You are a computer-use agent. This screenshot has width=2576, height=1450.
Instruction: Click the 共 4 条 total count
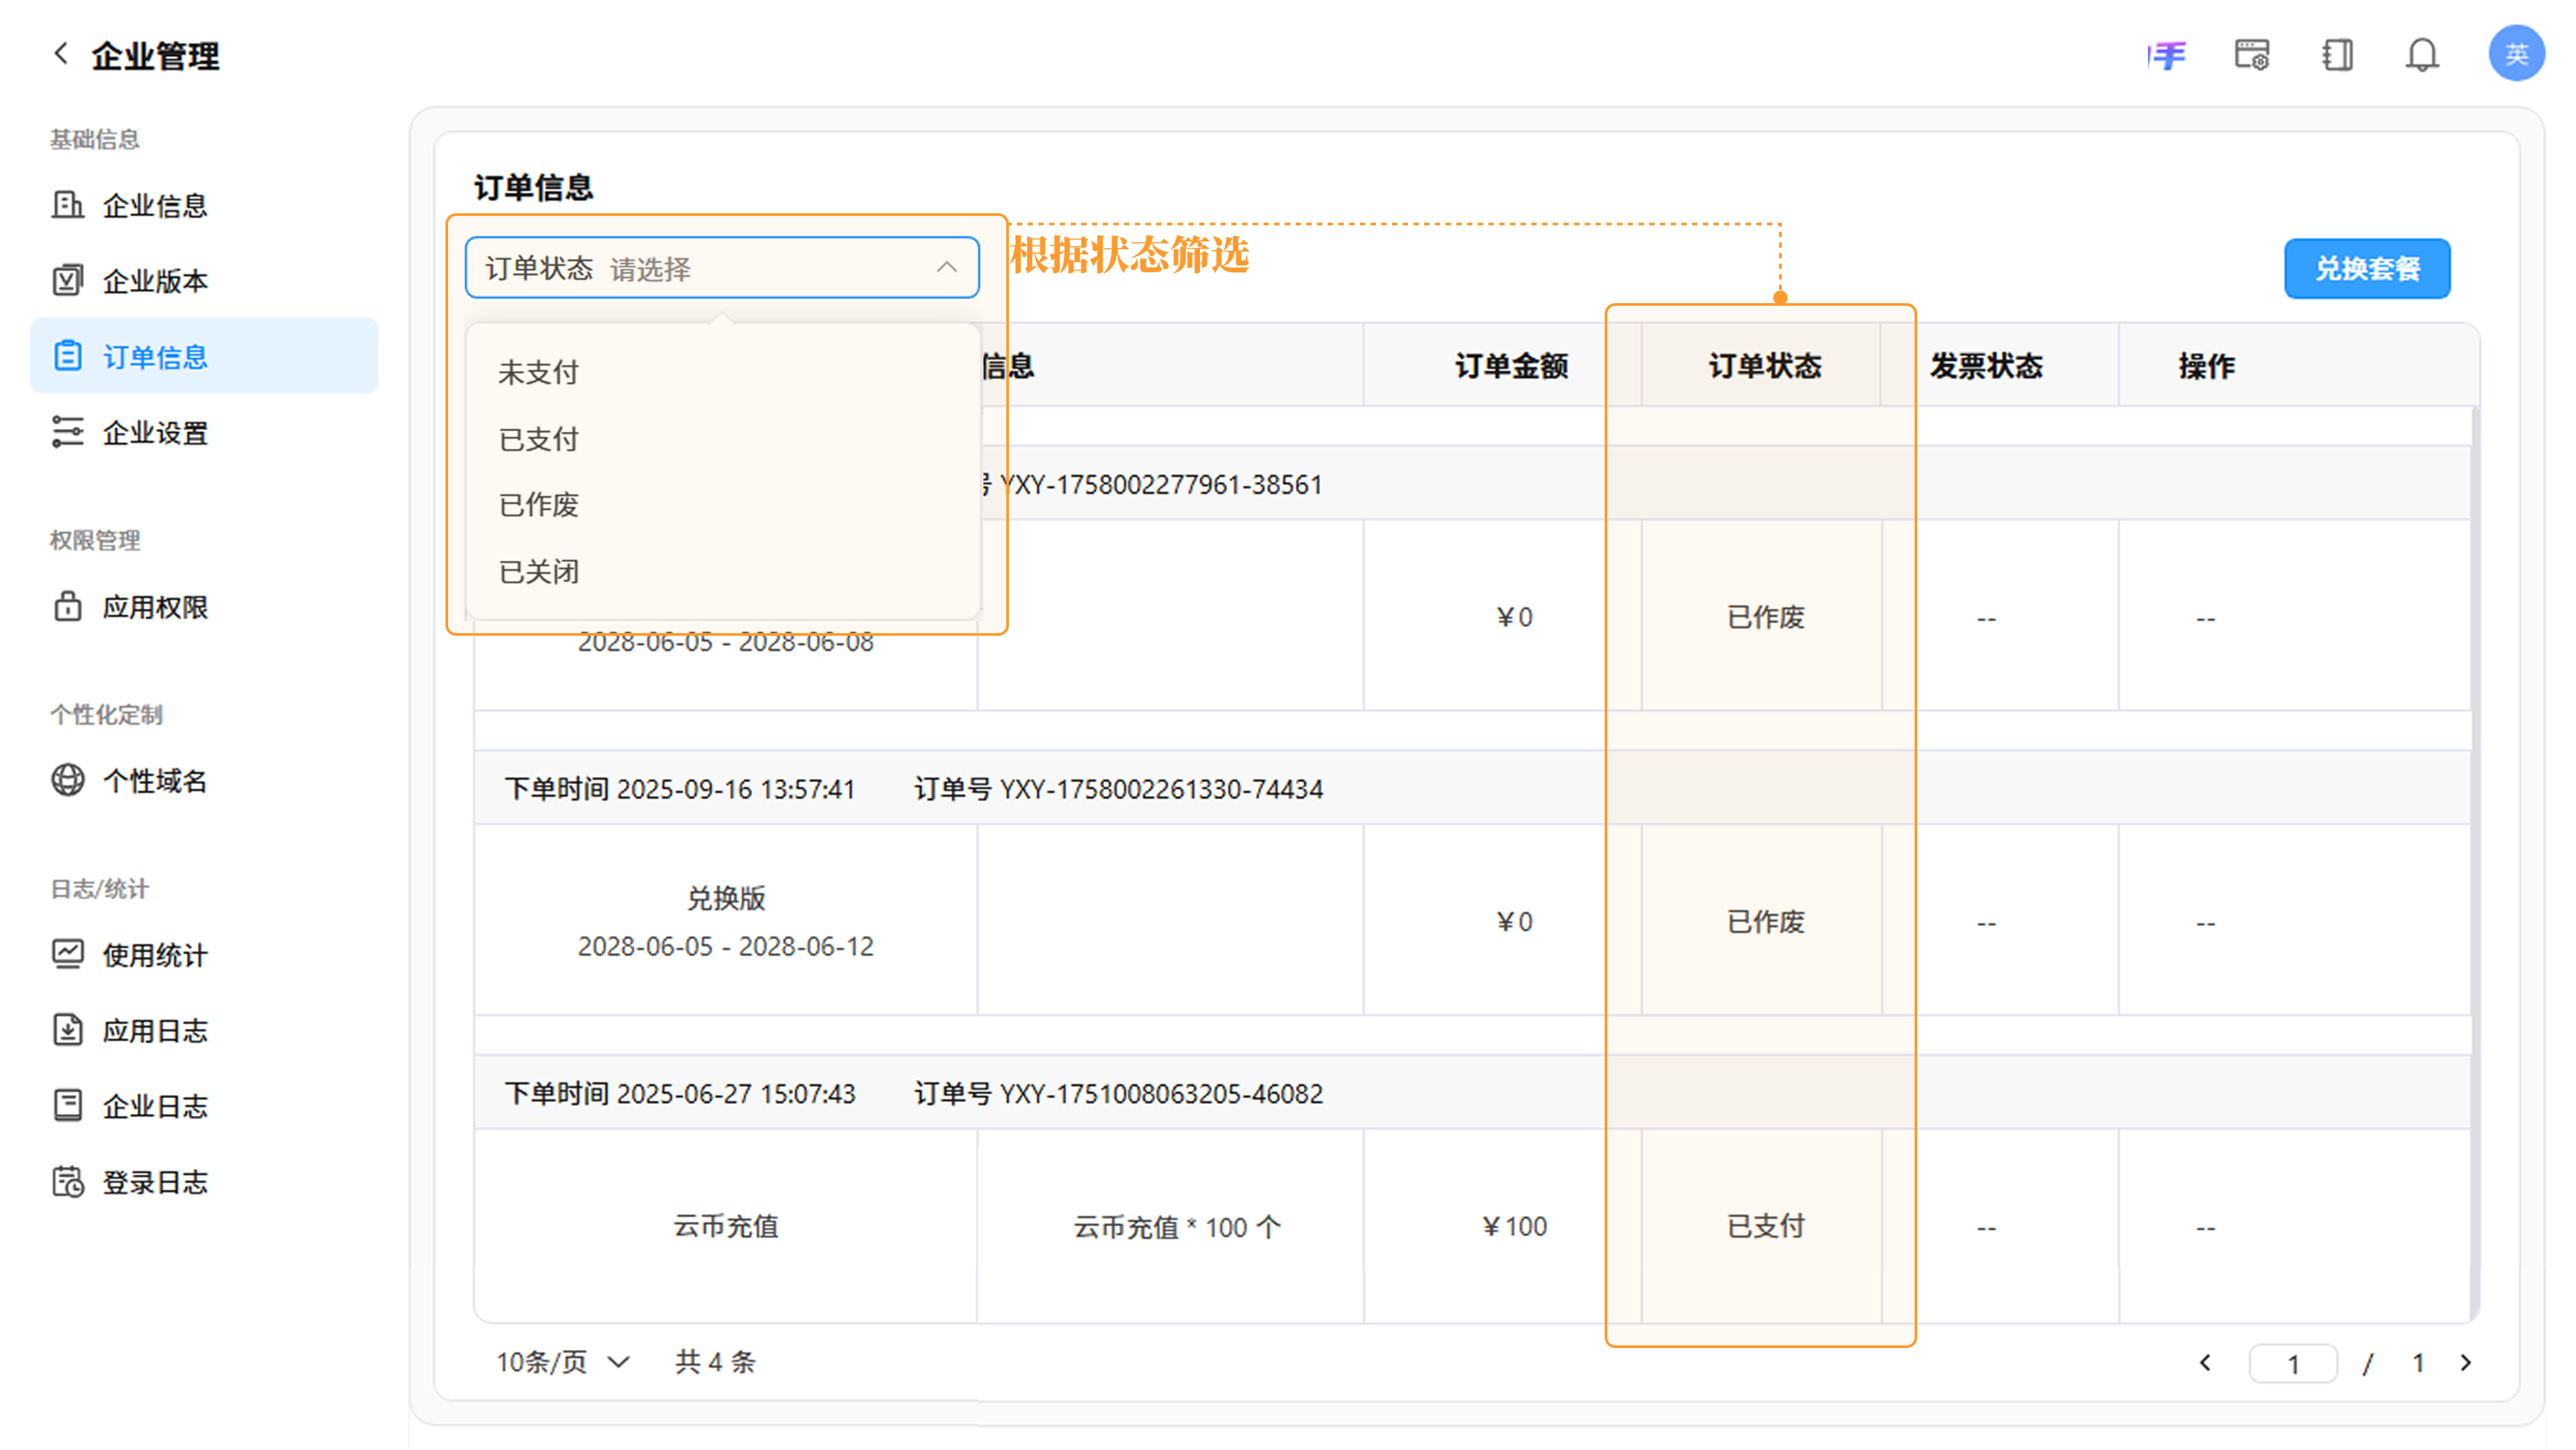tap(716, 1362)
